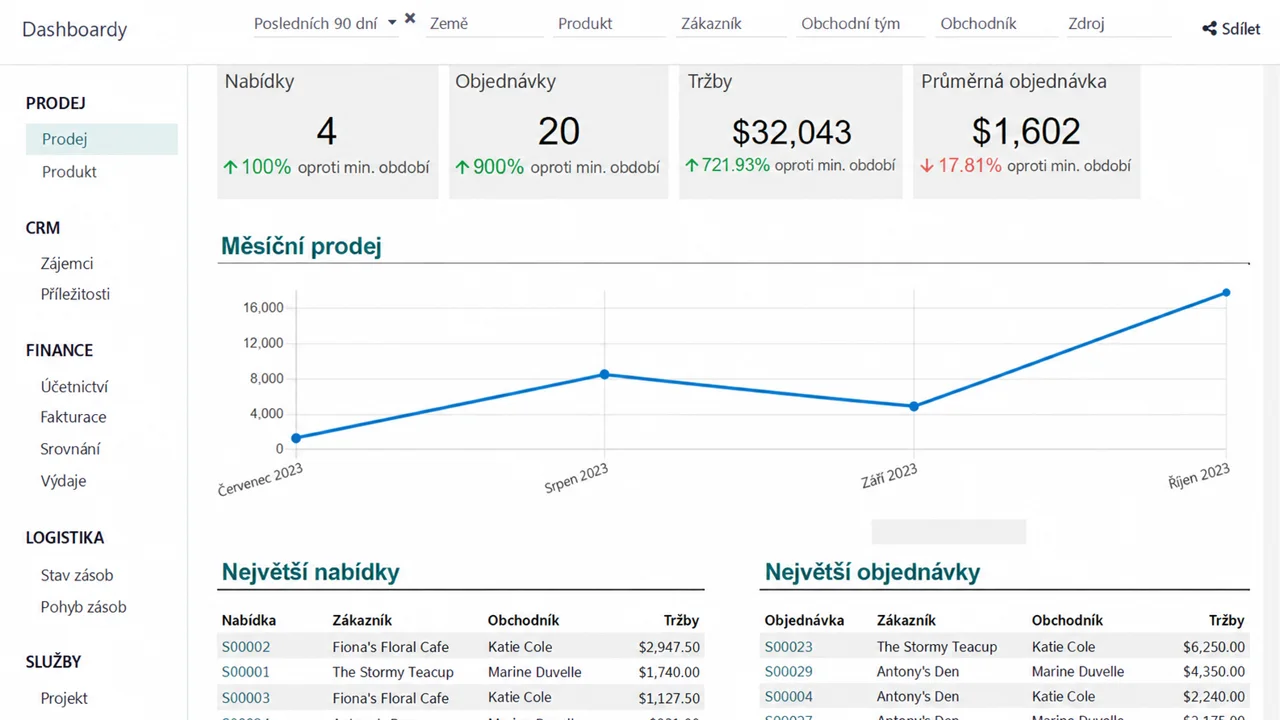Click the Tržby $32,043 KPI card

click(x=791, y=132)
